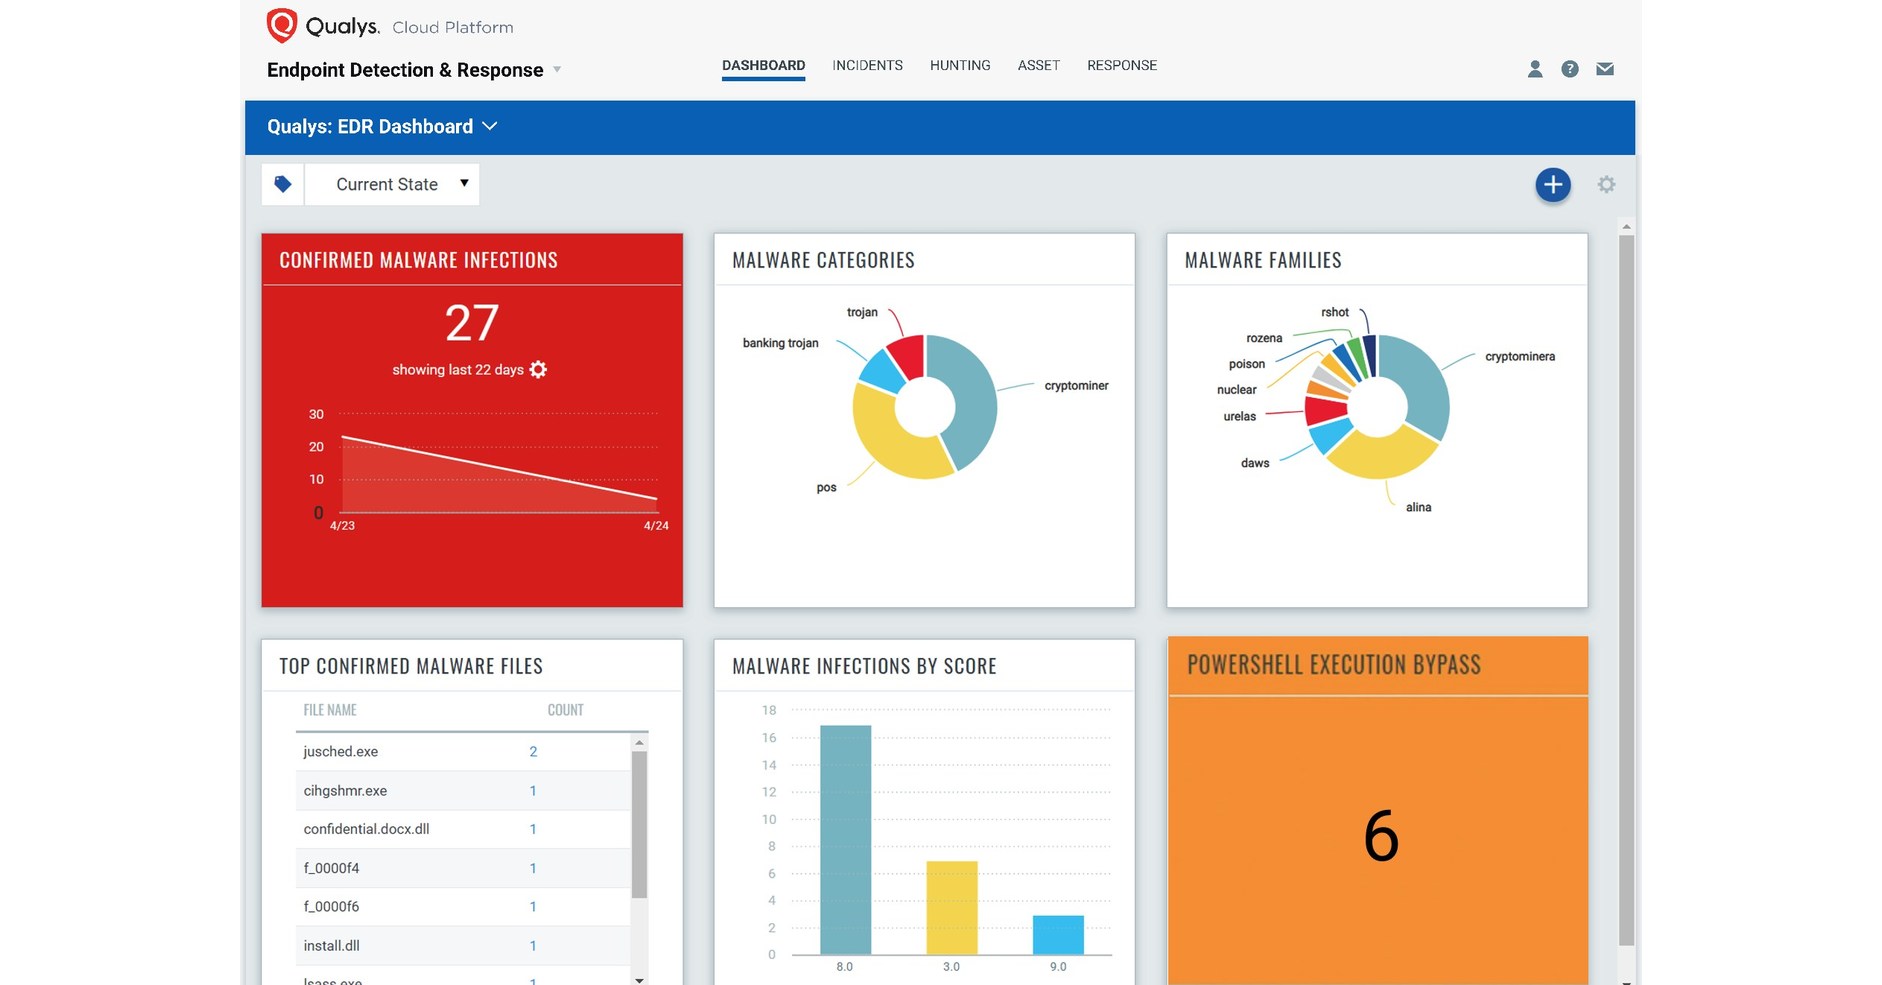Viewport: 1882px width, 985px height.
Task: Open the Confirmed Malware Infections widget settings gear
Action: coord(538,369)
